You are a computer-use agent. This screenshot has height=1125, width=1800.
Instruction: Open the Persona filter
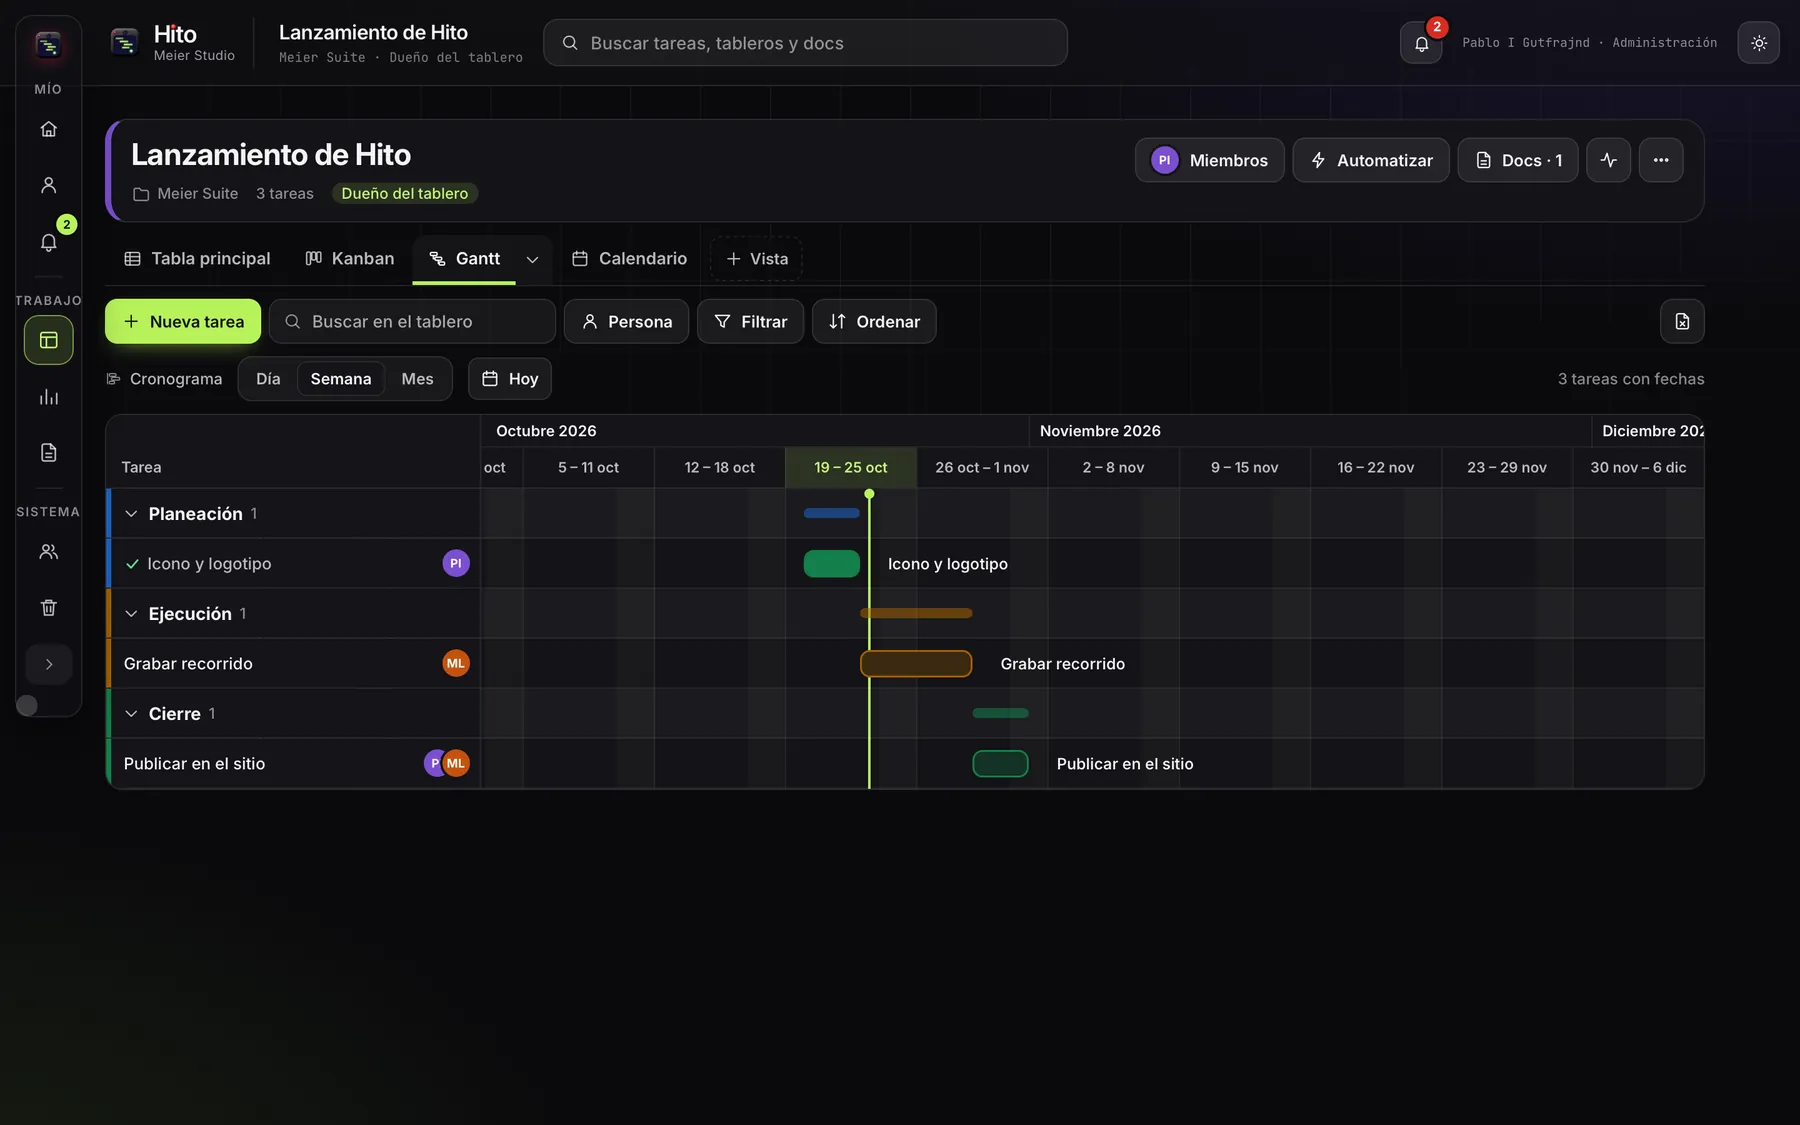click(x=626, y=321)
